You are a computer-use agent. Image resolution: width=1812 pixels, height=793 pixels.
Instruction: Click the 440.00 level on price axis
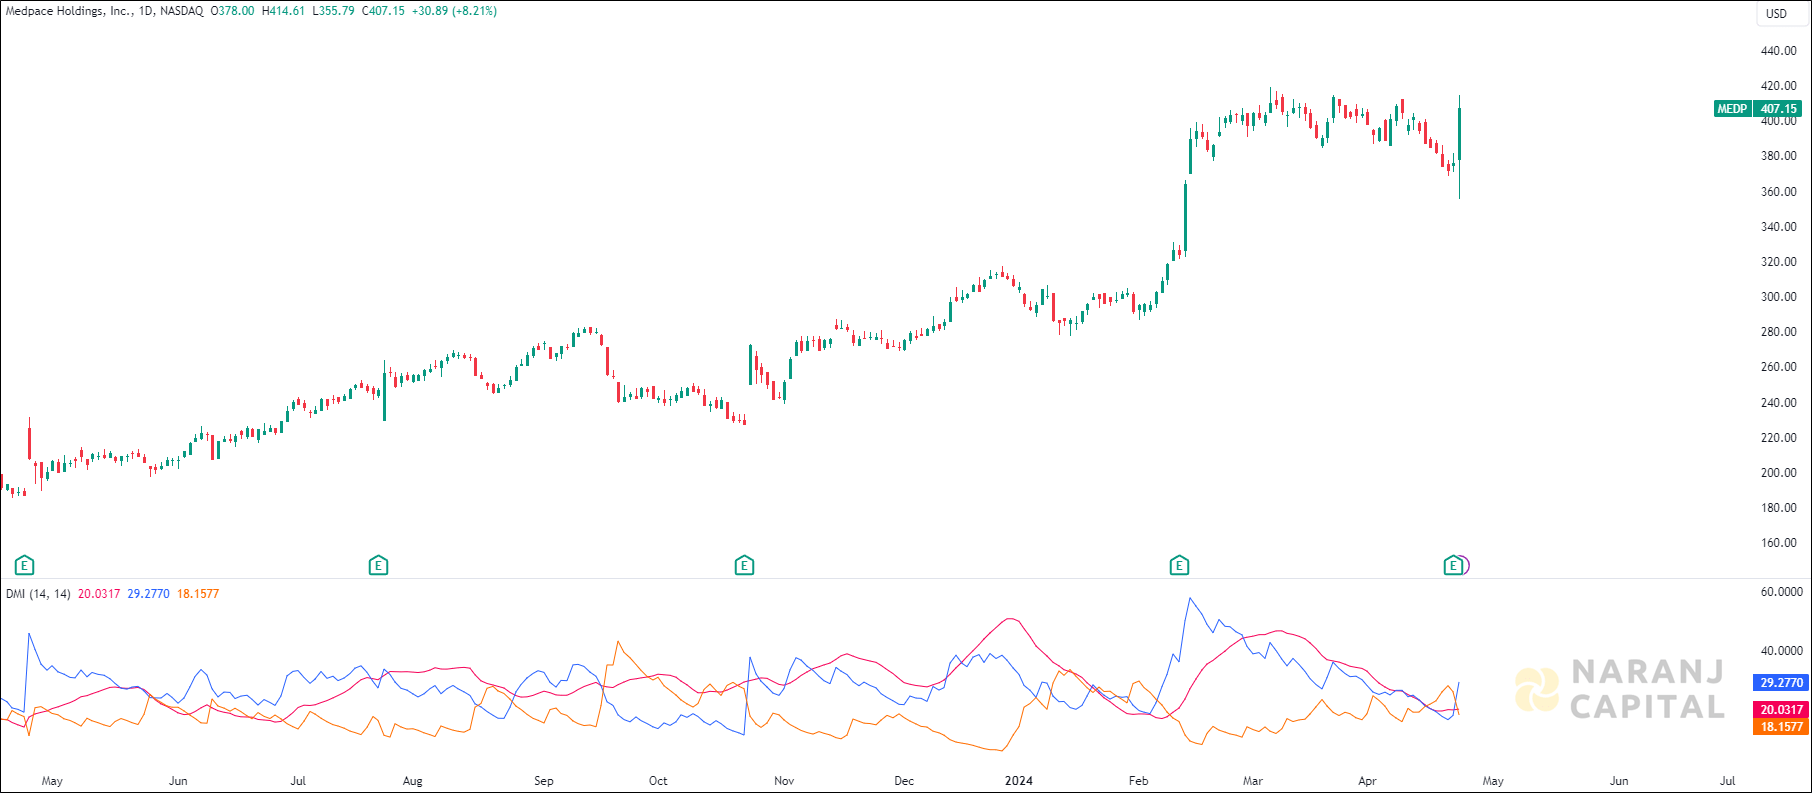pos(1778,51)
